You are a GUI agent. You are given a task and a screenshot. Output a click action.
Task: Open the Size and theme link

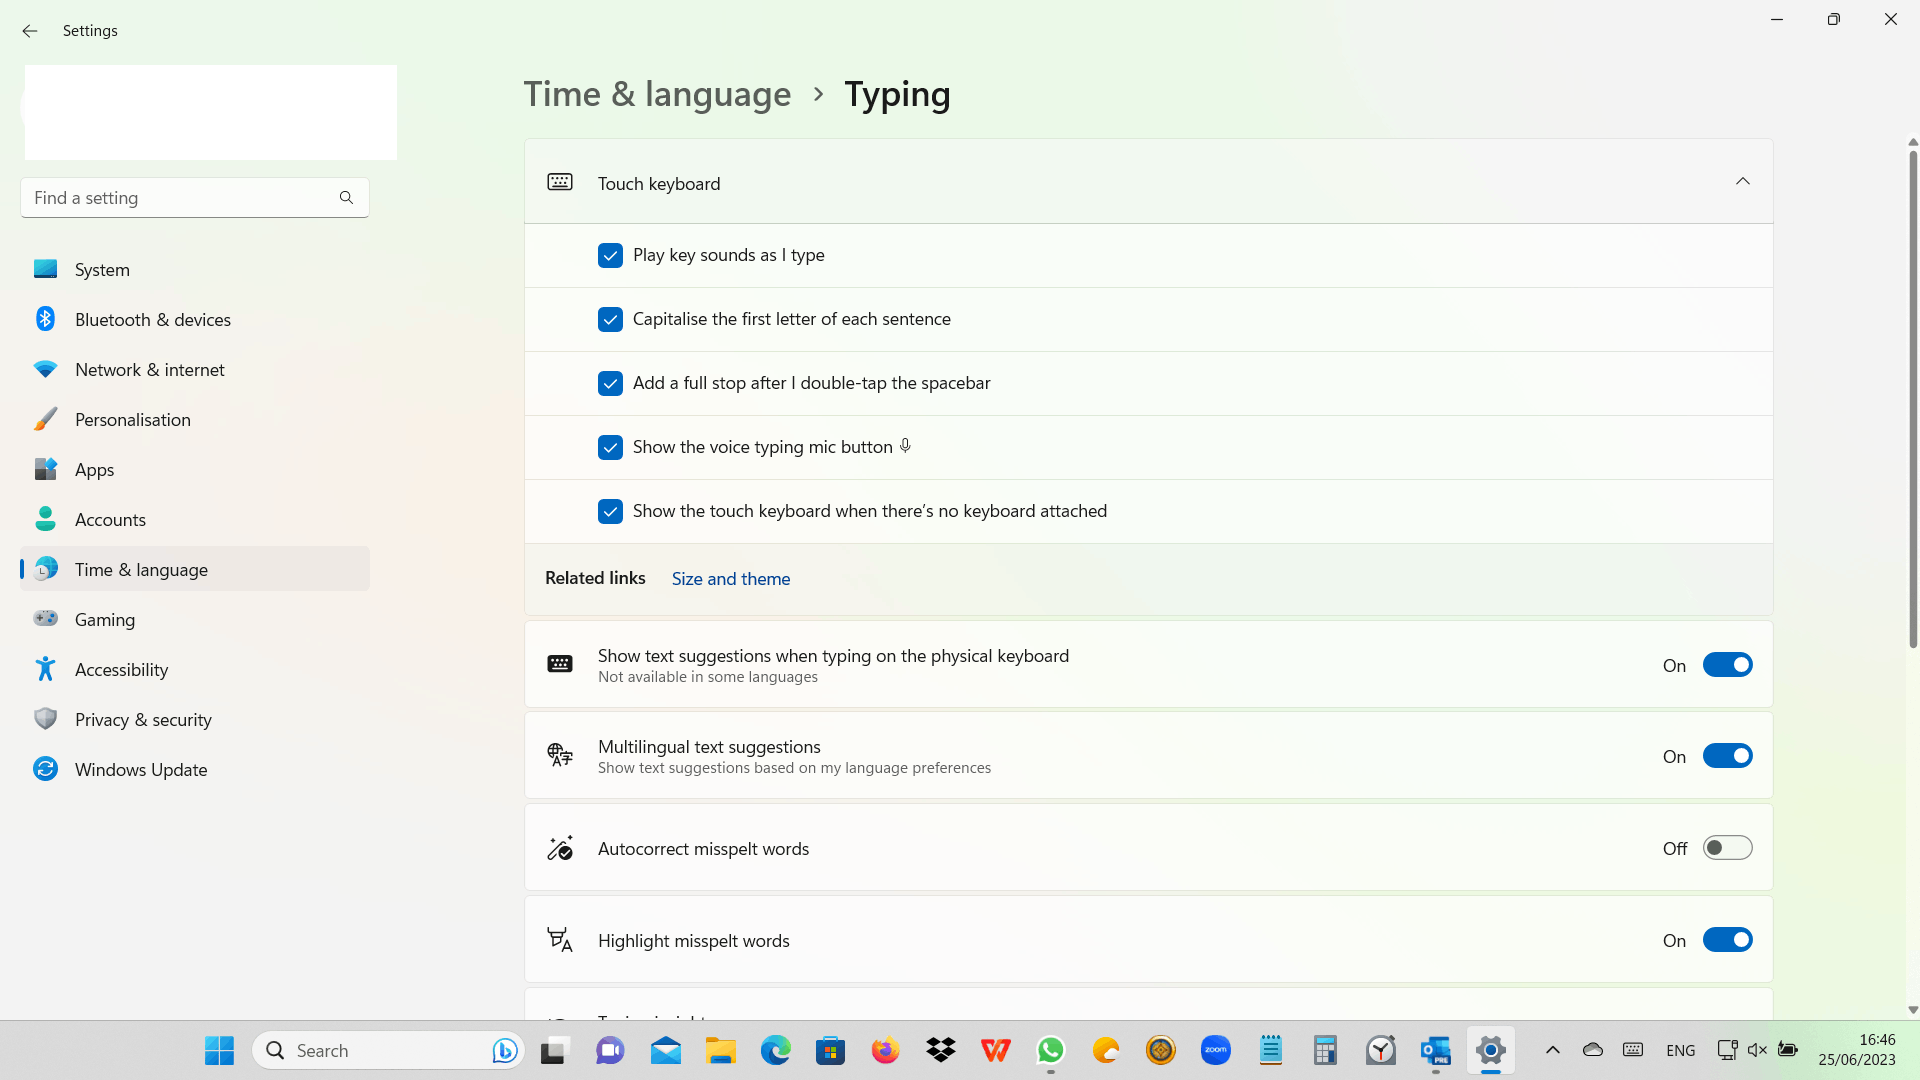coord(730,579)
